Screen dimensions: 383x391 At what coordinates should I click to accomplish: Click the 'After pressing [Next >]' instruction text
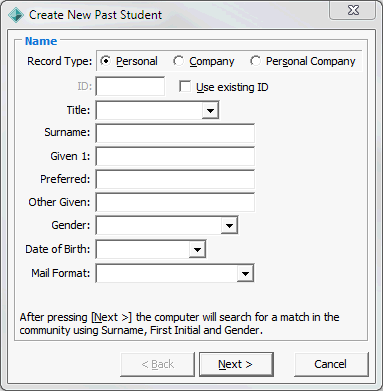[179, 324]
